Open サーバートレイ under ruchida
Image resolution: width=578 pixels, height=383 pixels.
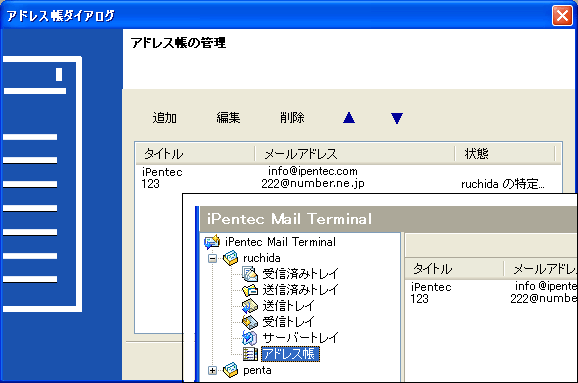point(300,338)
